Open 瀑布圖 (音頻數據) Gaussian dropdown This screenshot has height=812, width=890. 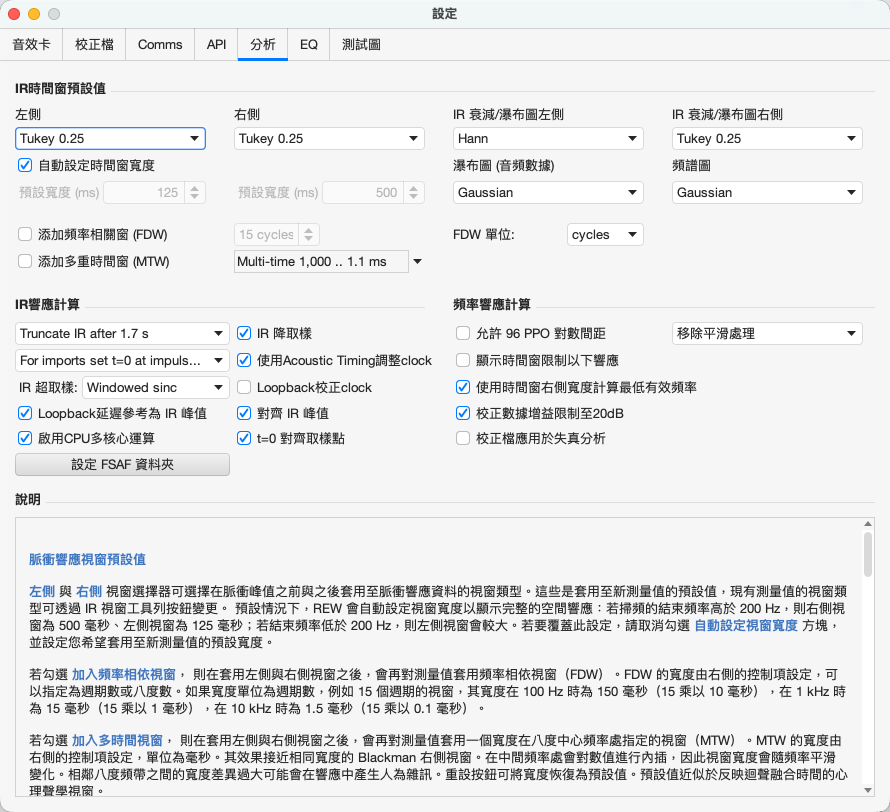548,192
